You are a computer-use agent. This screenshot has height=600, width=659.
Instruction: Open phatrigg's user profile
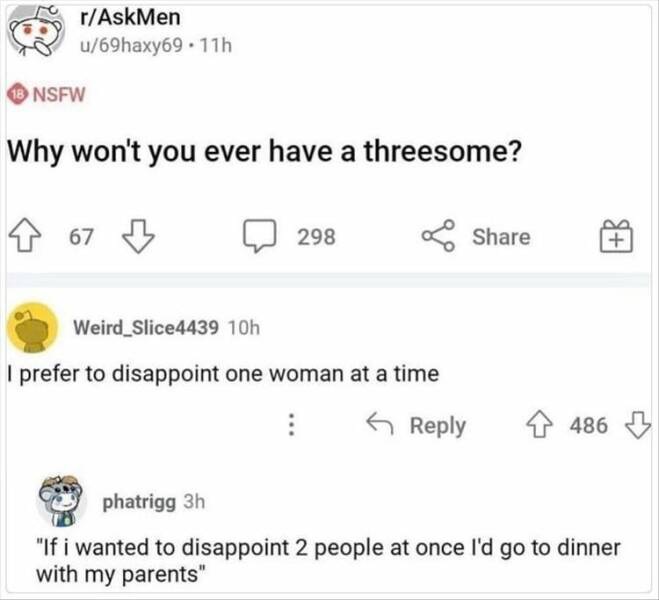click(x=139, y=501)
